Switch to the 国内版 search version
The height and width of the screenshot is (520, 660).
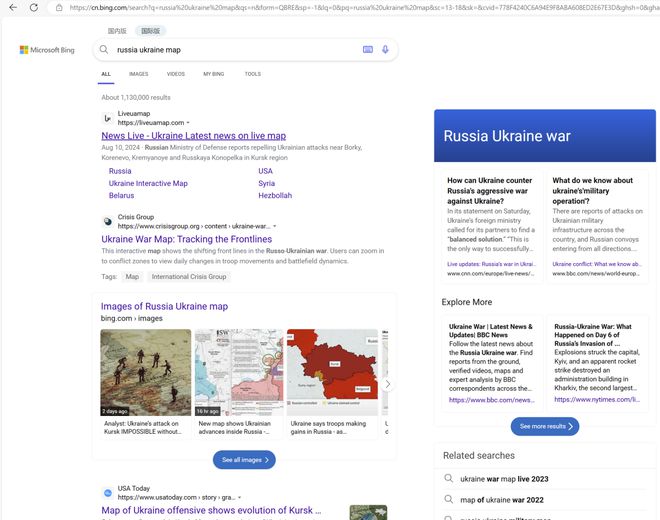point(117,31)
